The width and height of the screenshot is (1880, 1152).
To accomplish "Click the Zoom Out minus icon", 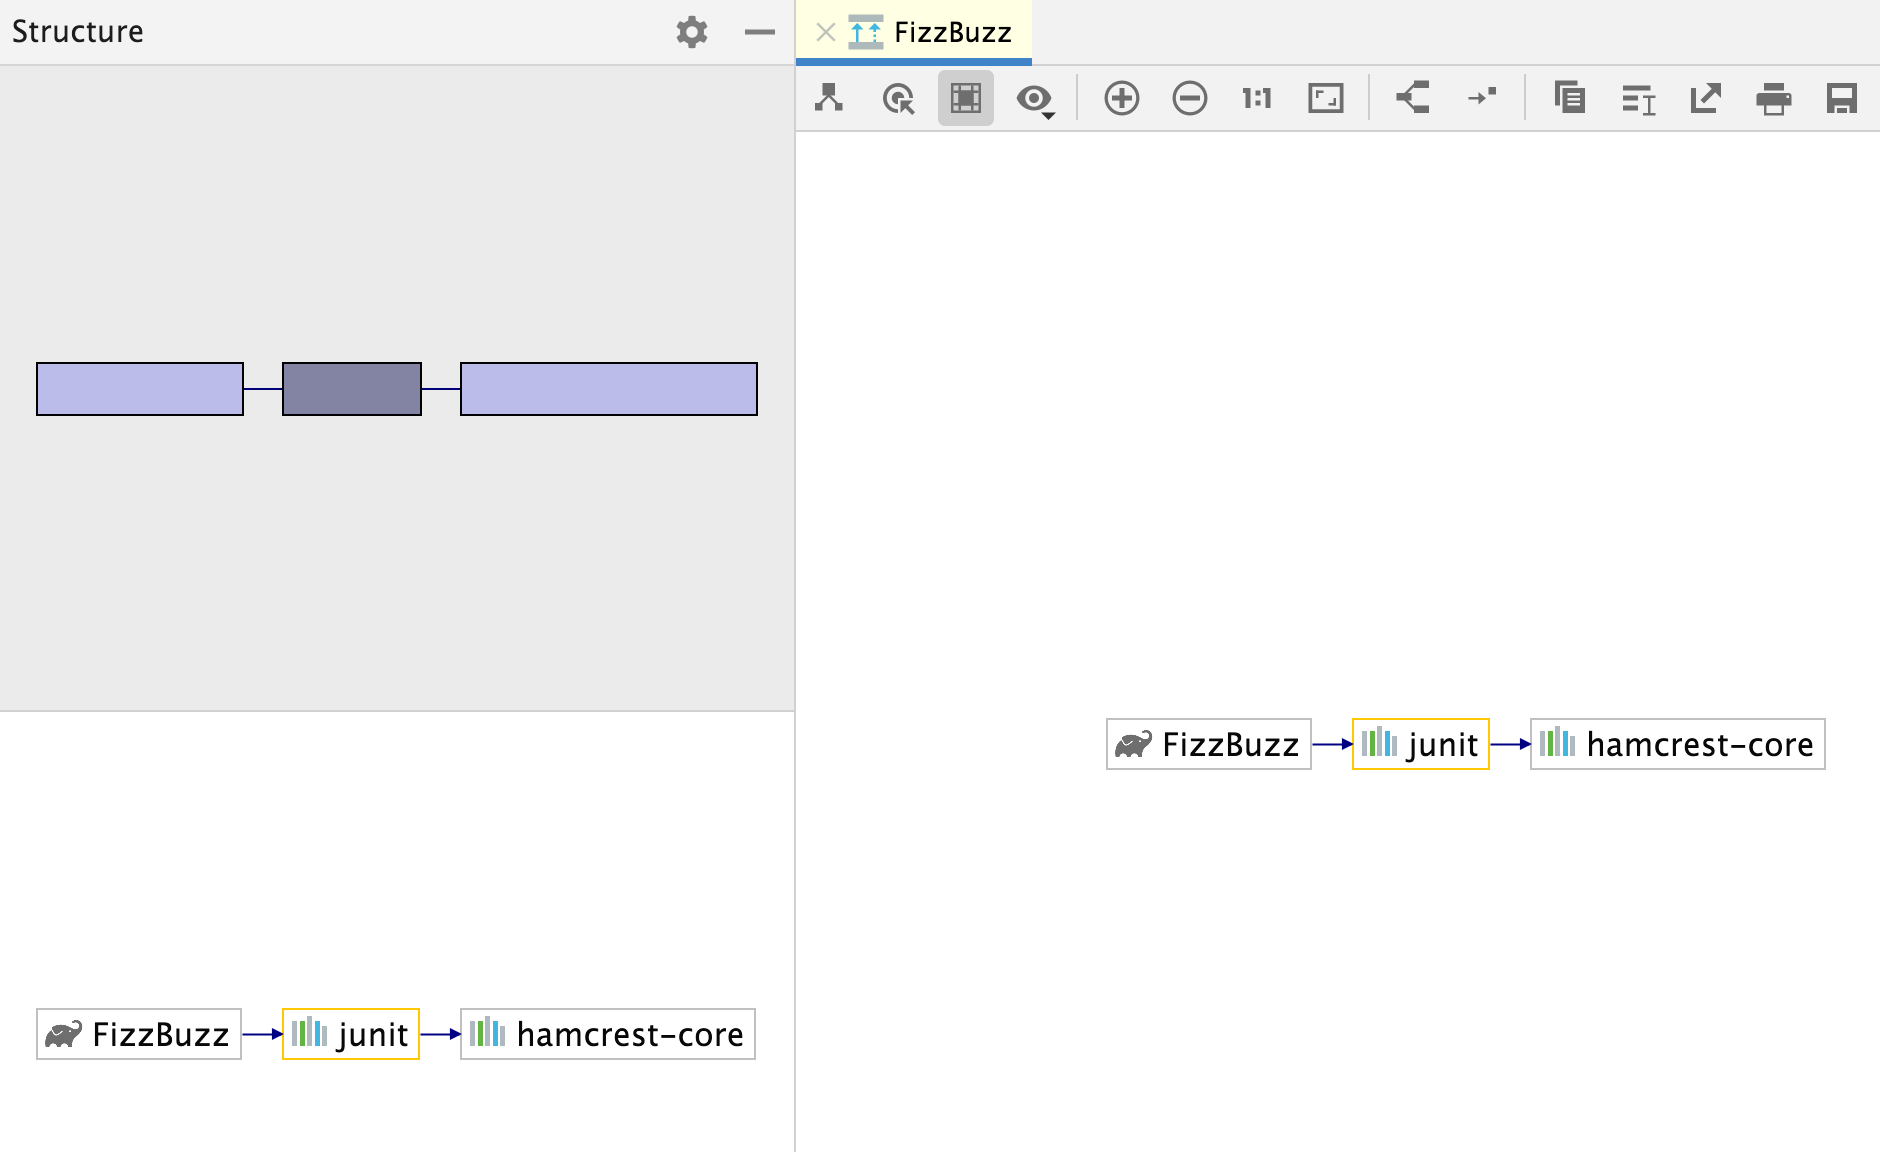I will (x=1189, y=98).
